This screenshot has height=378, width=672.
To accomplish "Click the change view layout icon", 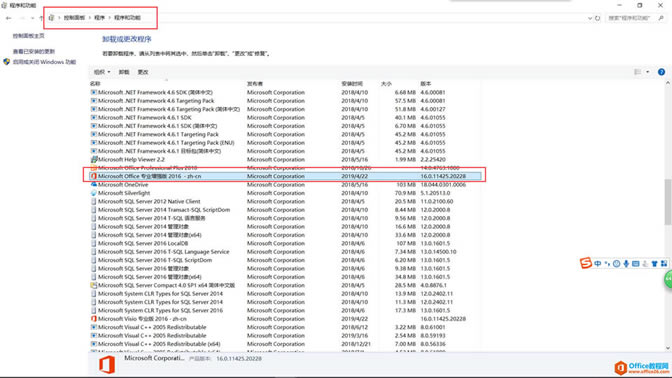I will point(638,72).
